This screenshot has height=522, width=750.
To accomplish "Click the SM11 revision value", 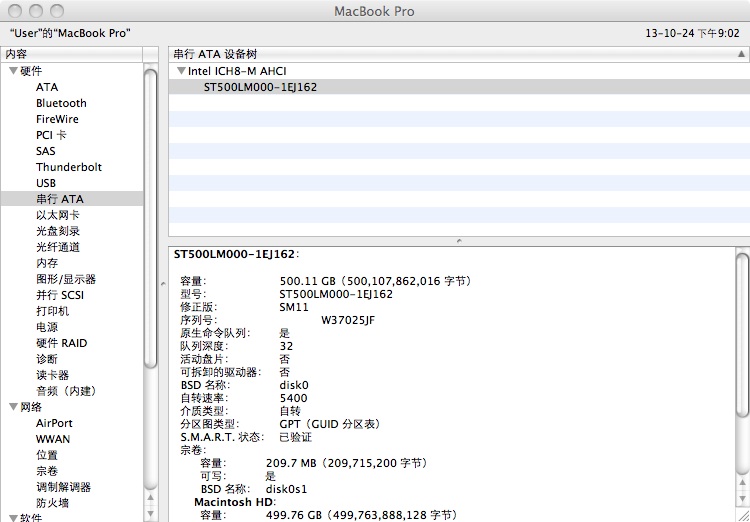I will [x=294, y=307].
